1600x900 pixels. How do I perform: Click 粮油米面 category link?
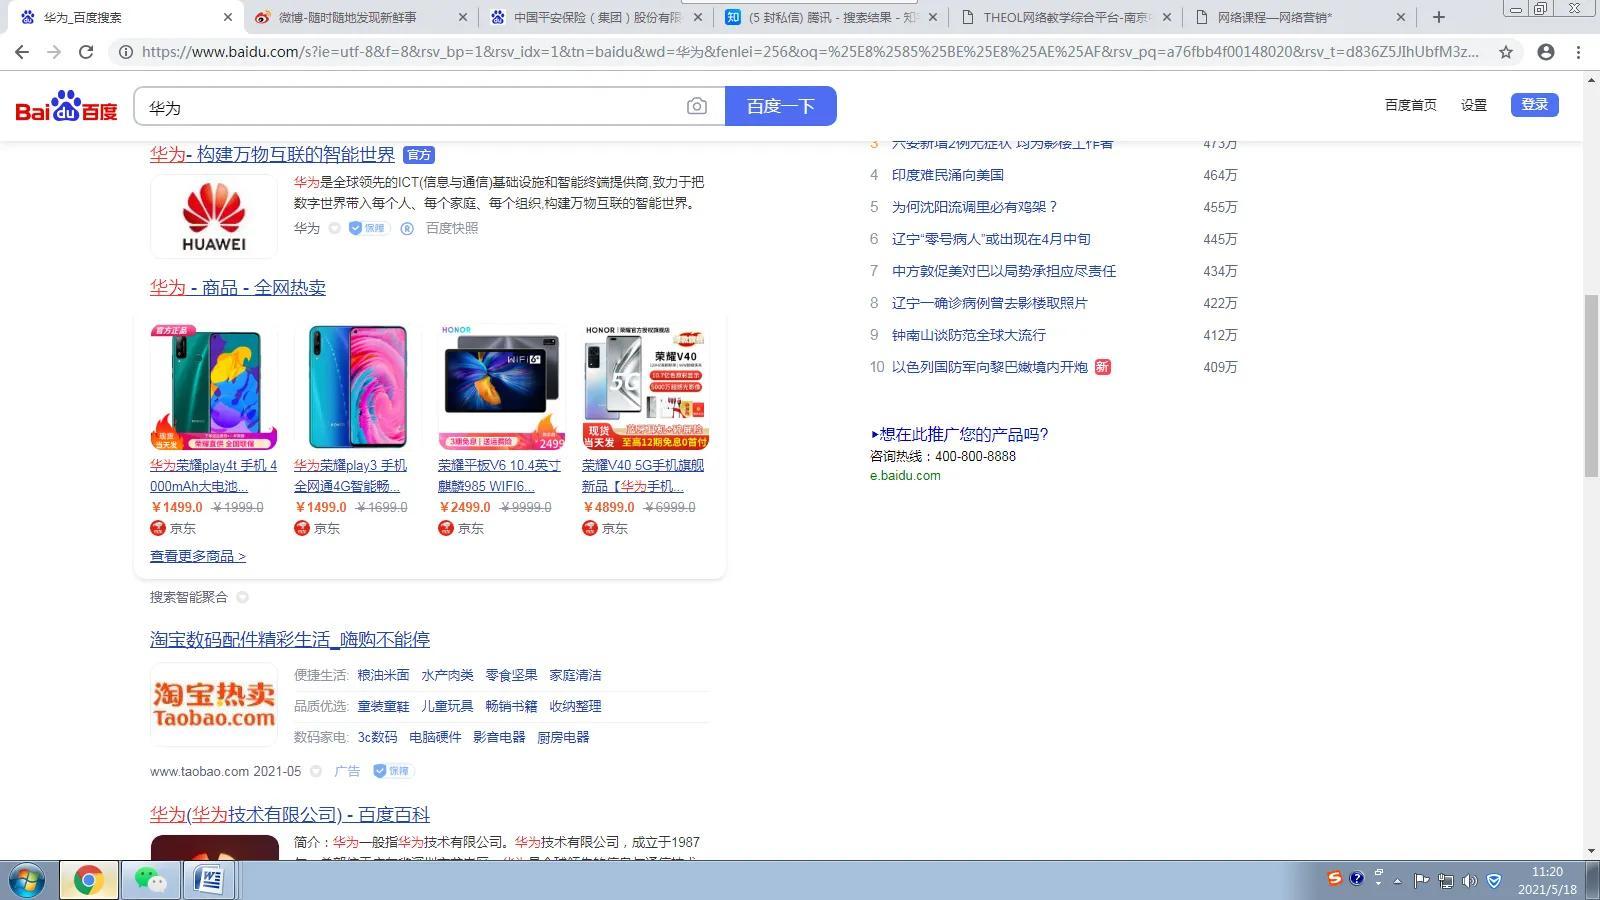click(383, 675)
